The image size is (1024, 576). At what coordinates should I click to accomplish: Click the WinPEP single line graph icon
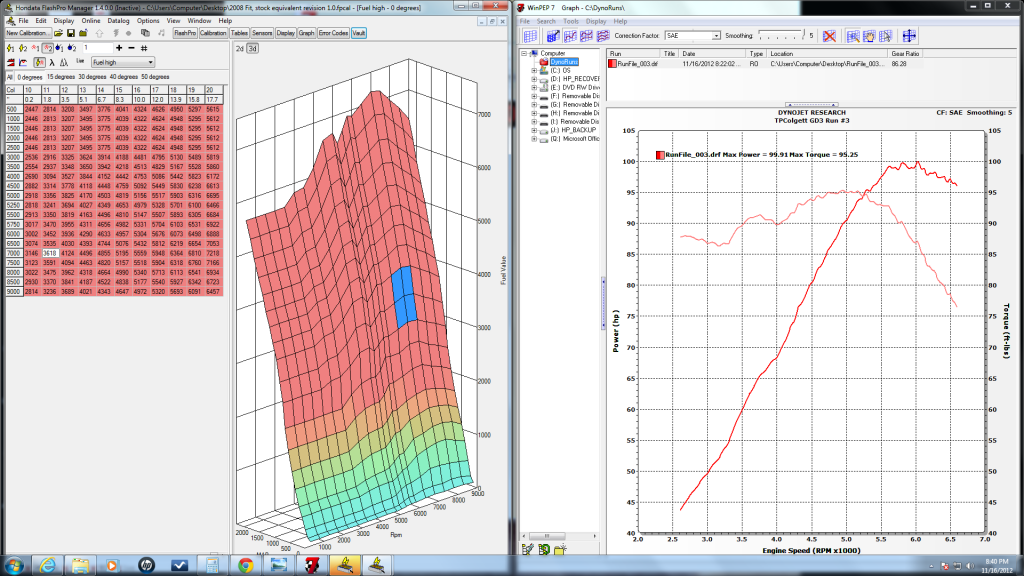click(x=570, y=36)
